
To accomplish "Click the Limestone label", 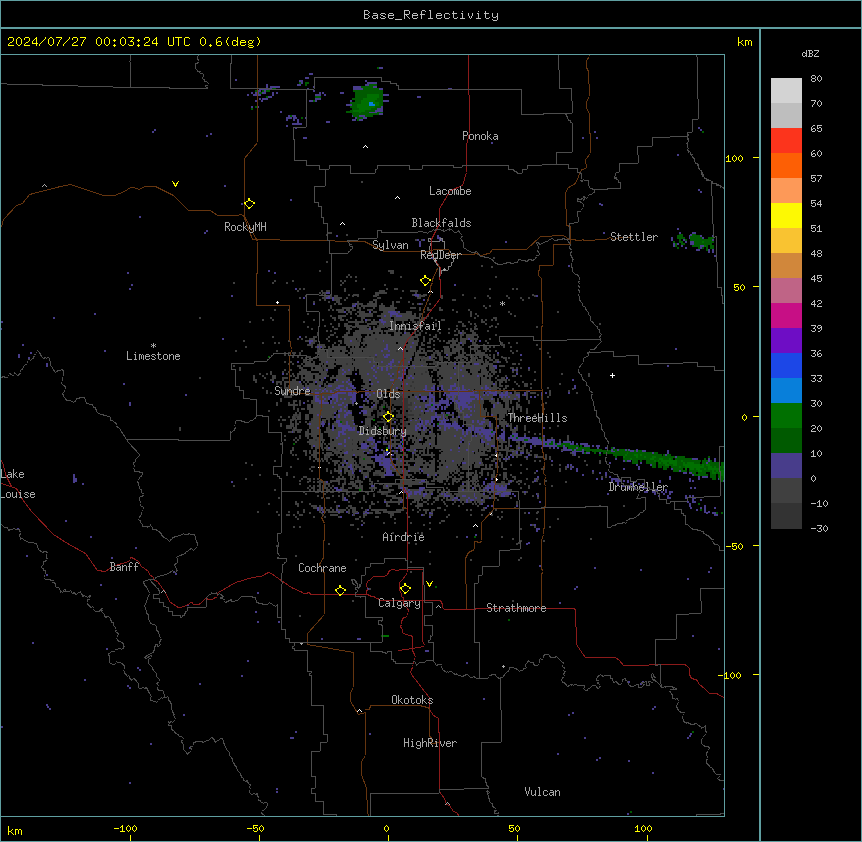I will (153, 356).
